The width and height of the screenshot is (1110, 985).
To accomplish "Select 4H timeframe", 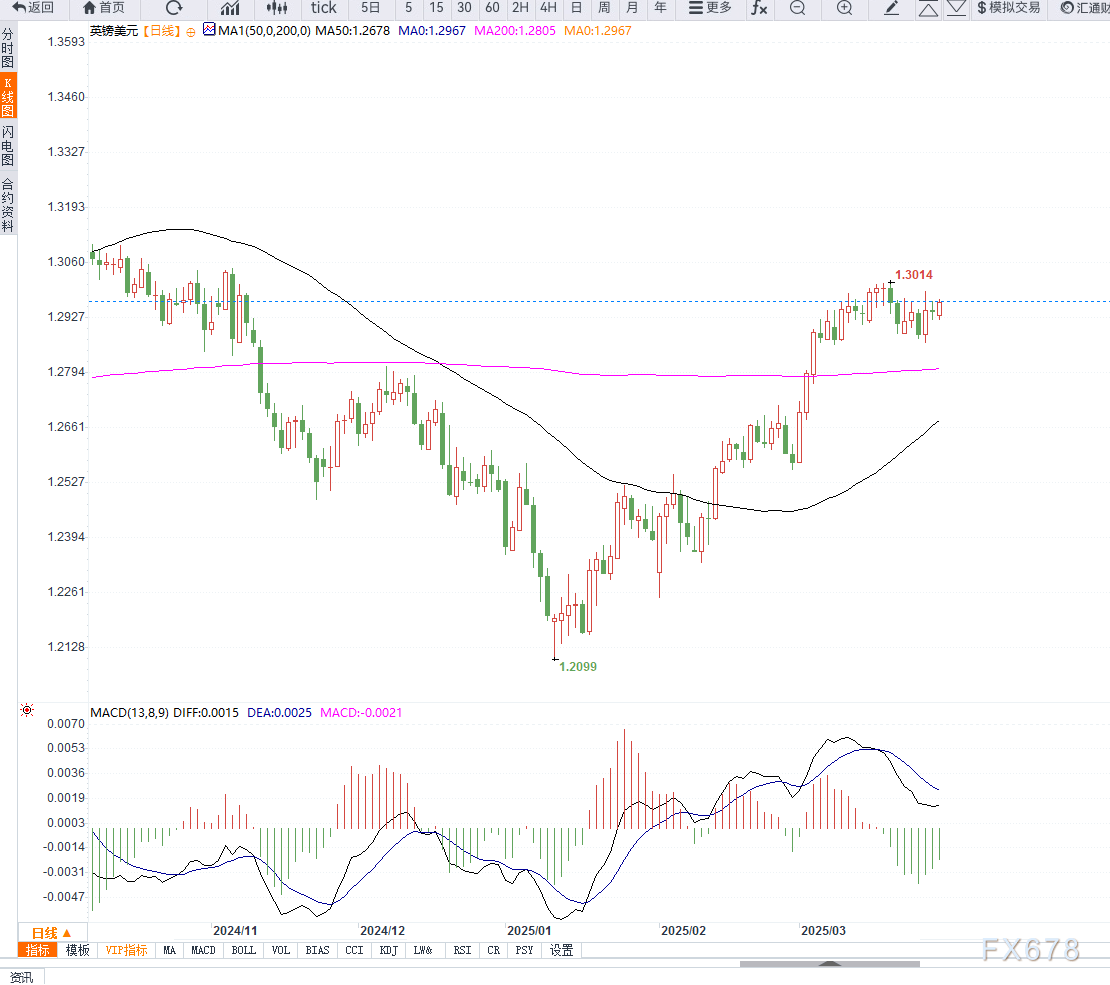I will coord(548,8).
